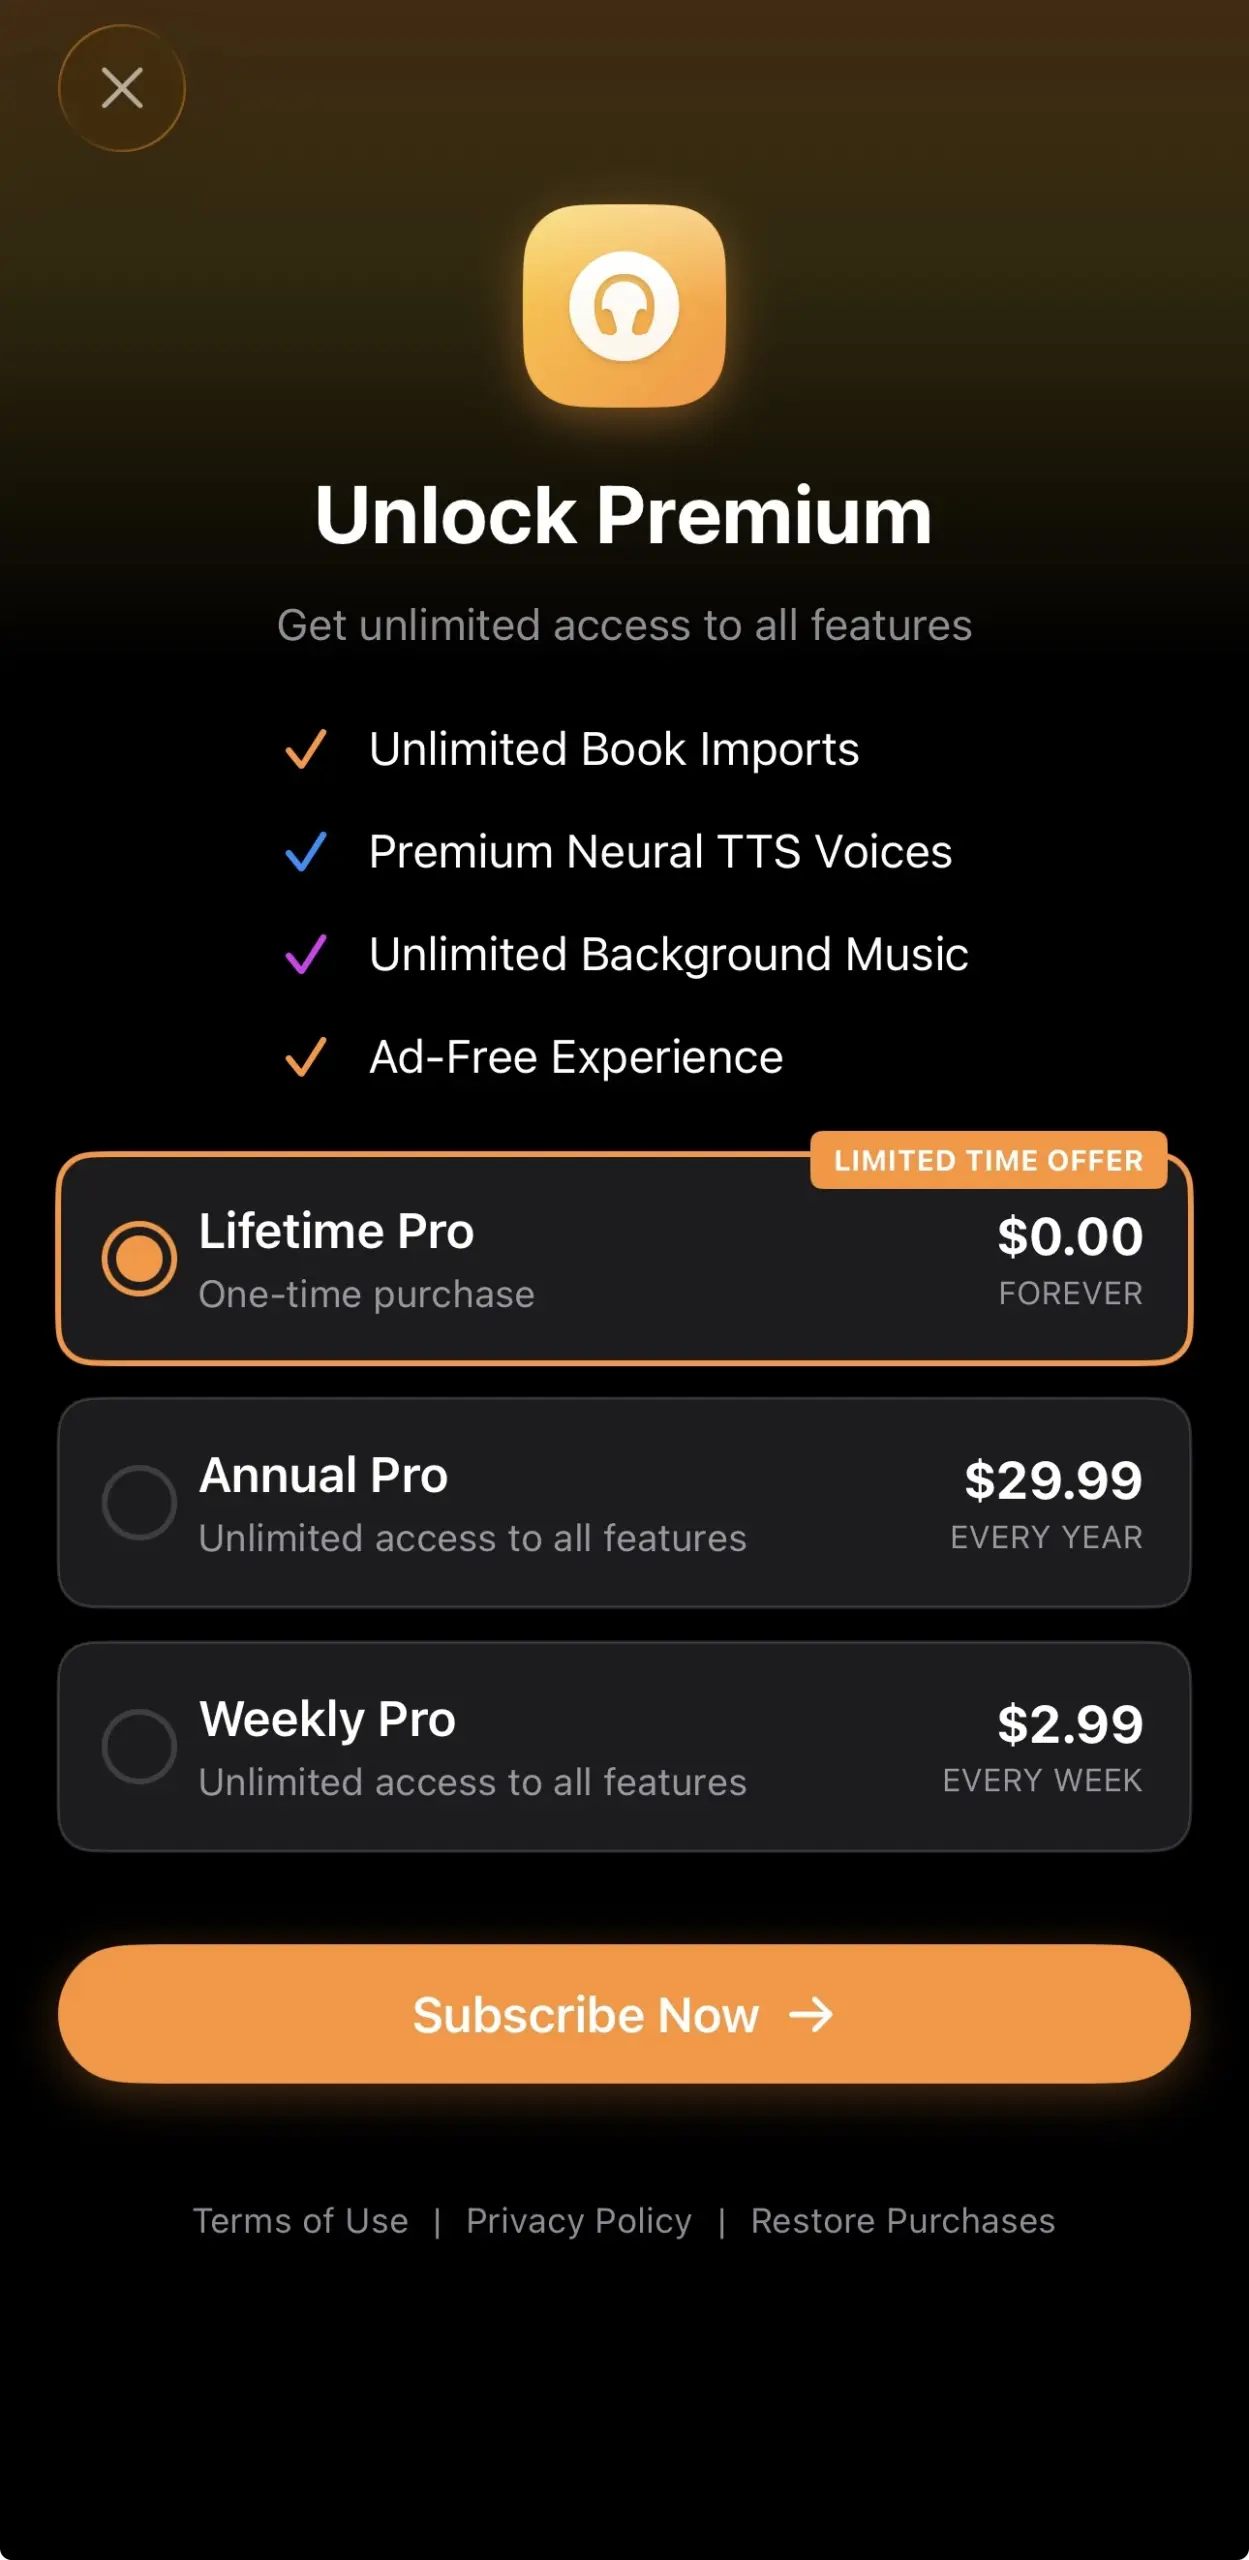Click the purple Background Music checkmark

click(x=306, y=954)
